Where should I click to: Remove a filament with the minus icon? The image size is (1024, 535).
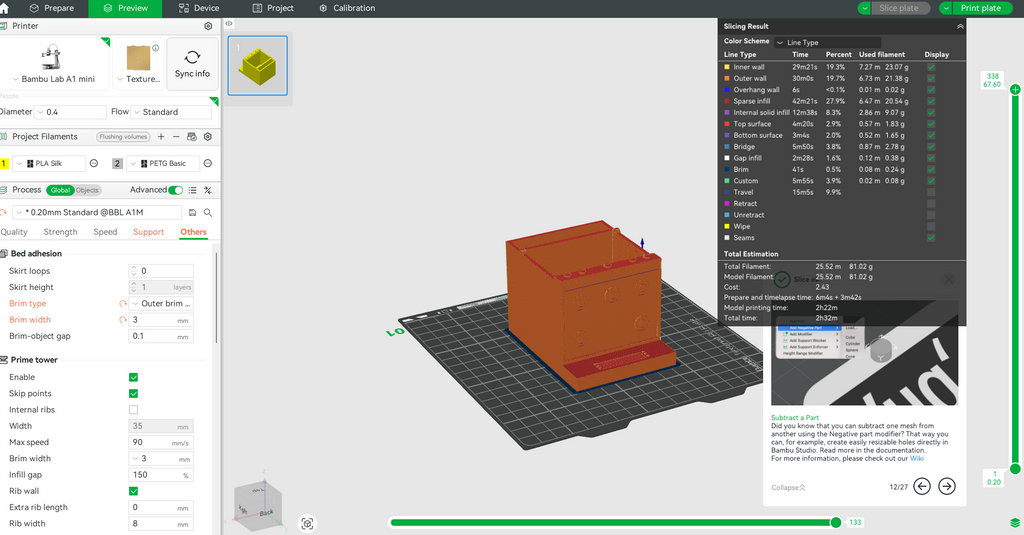(x=176, y=137)
